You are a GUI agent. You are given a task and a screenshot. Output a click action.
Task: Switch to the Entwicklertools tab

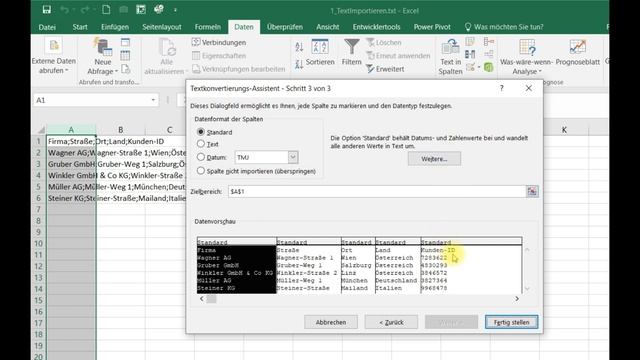tap(376, 27)
